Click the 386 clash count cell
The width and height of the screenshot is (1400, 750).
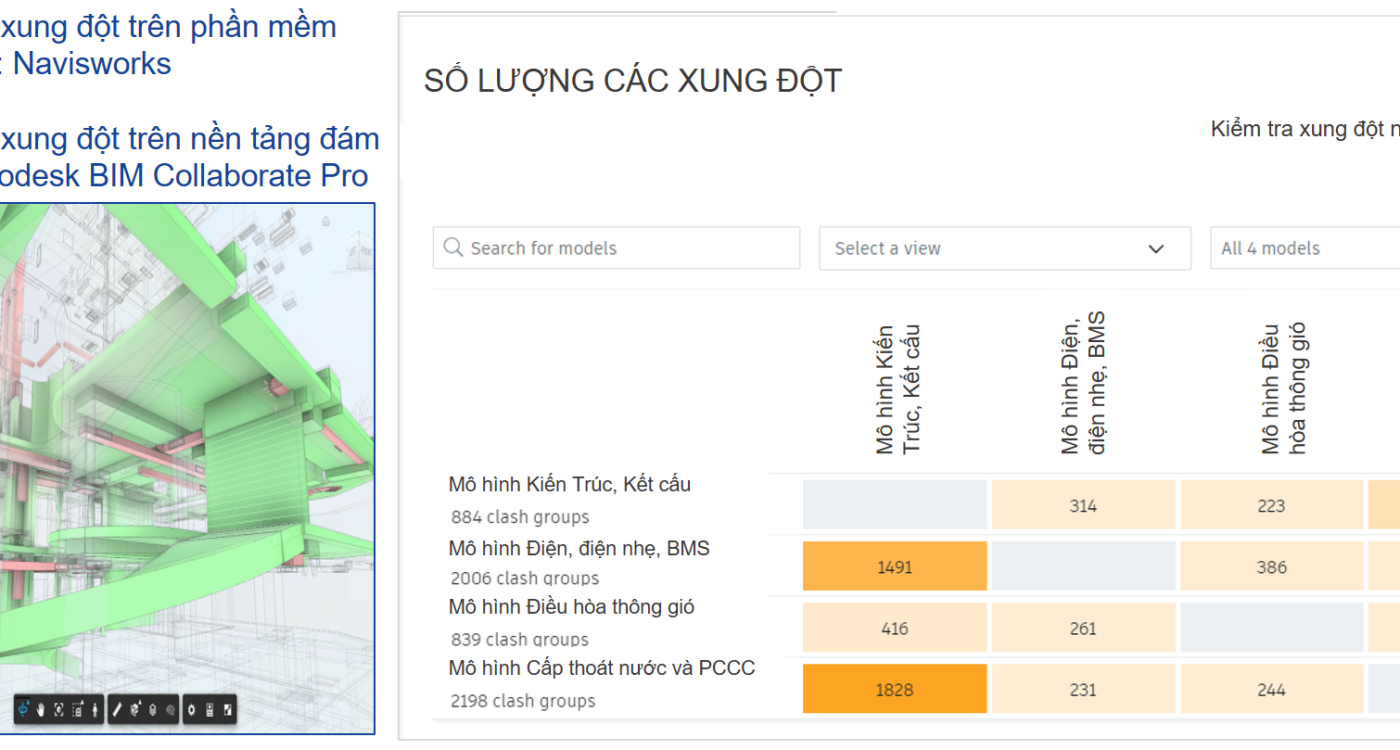[x=1271, y=567]
